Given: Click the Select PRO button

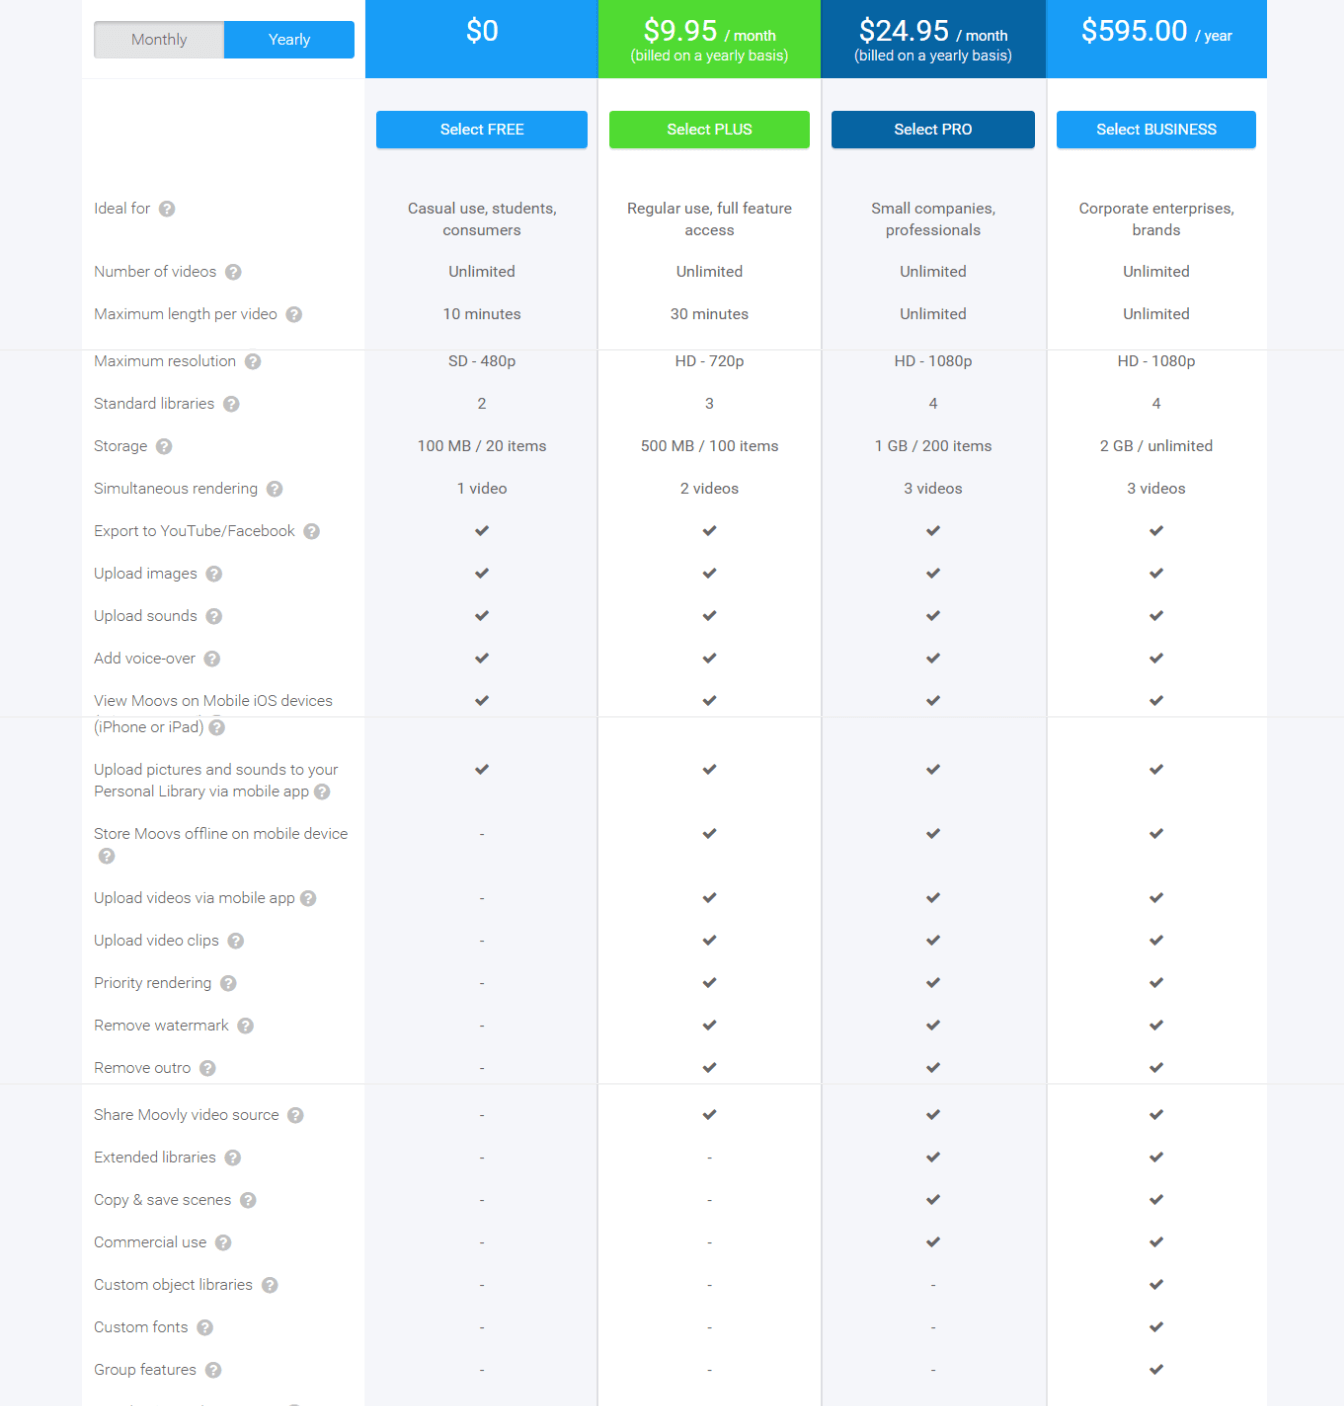Looking at the screenshot, I should pyautogui.click(x=933, y=129).
